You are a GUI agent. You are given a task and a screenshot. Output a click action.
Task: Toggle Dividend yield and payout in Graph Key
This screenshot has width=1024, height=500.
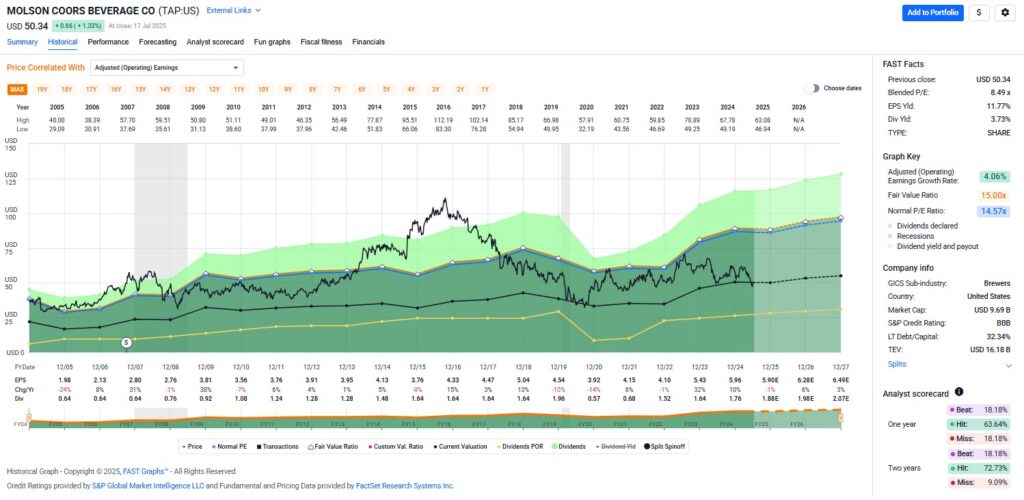click(933, 246)
